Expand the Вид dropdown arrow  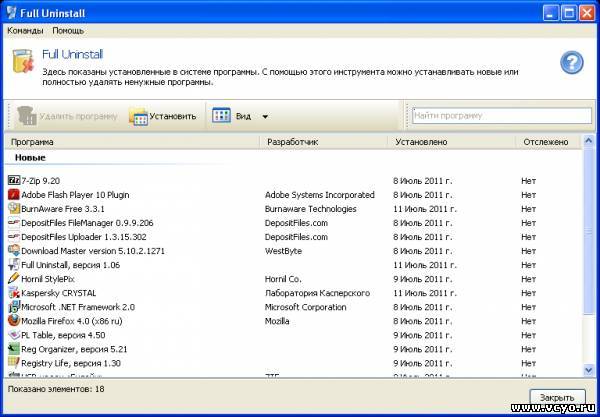(265, 116)
